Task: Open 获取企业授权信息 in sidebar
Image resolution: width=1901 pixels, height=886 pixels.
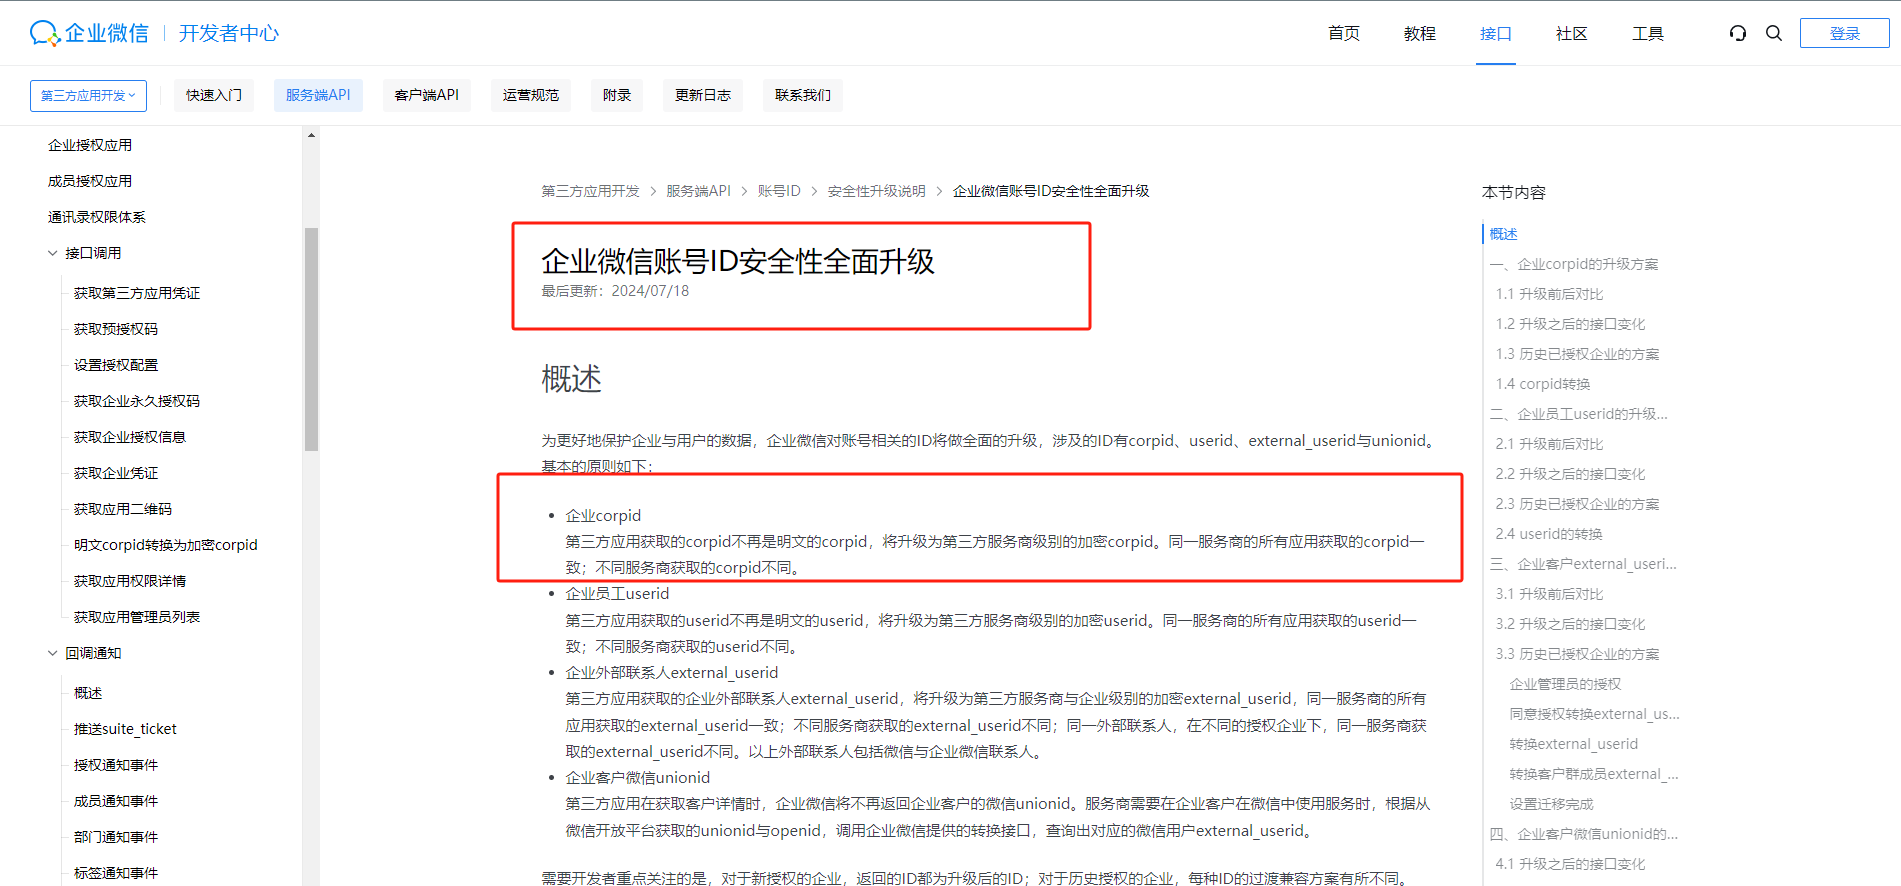Action: (130, 437)
